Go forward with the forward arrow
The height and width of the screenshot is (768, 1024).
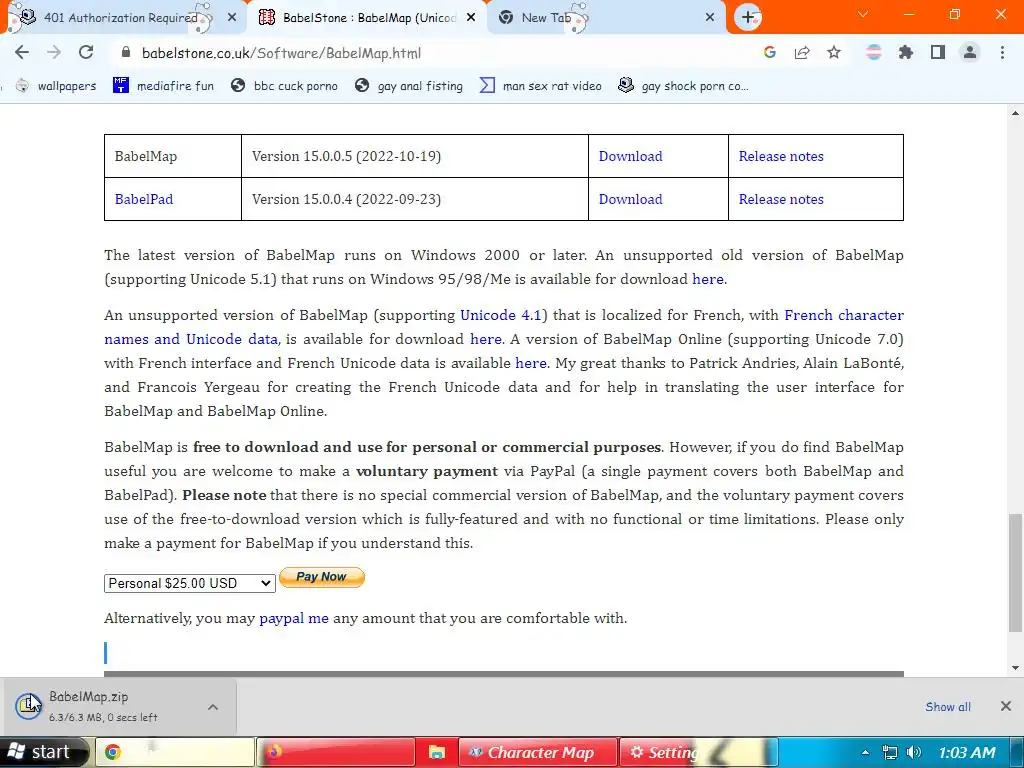(54, 53)
